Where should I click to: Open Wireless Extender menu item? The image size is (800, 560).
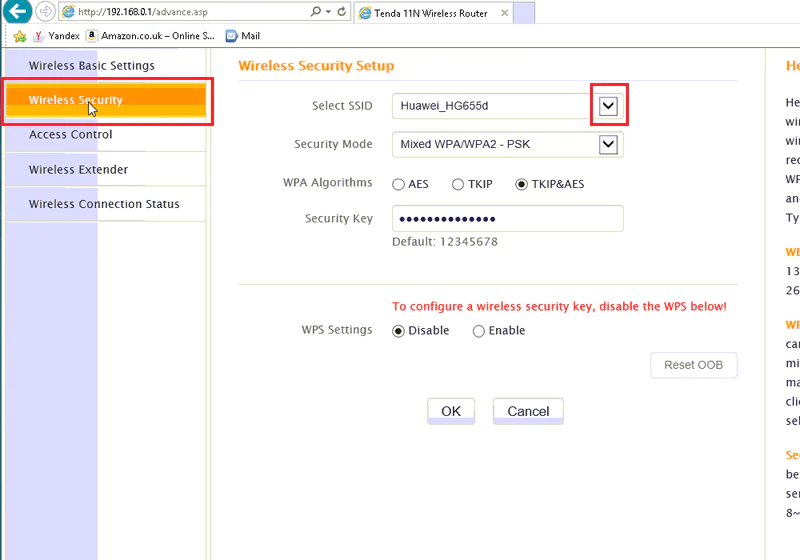106,169
